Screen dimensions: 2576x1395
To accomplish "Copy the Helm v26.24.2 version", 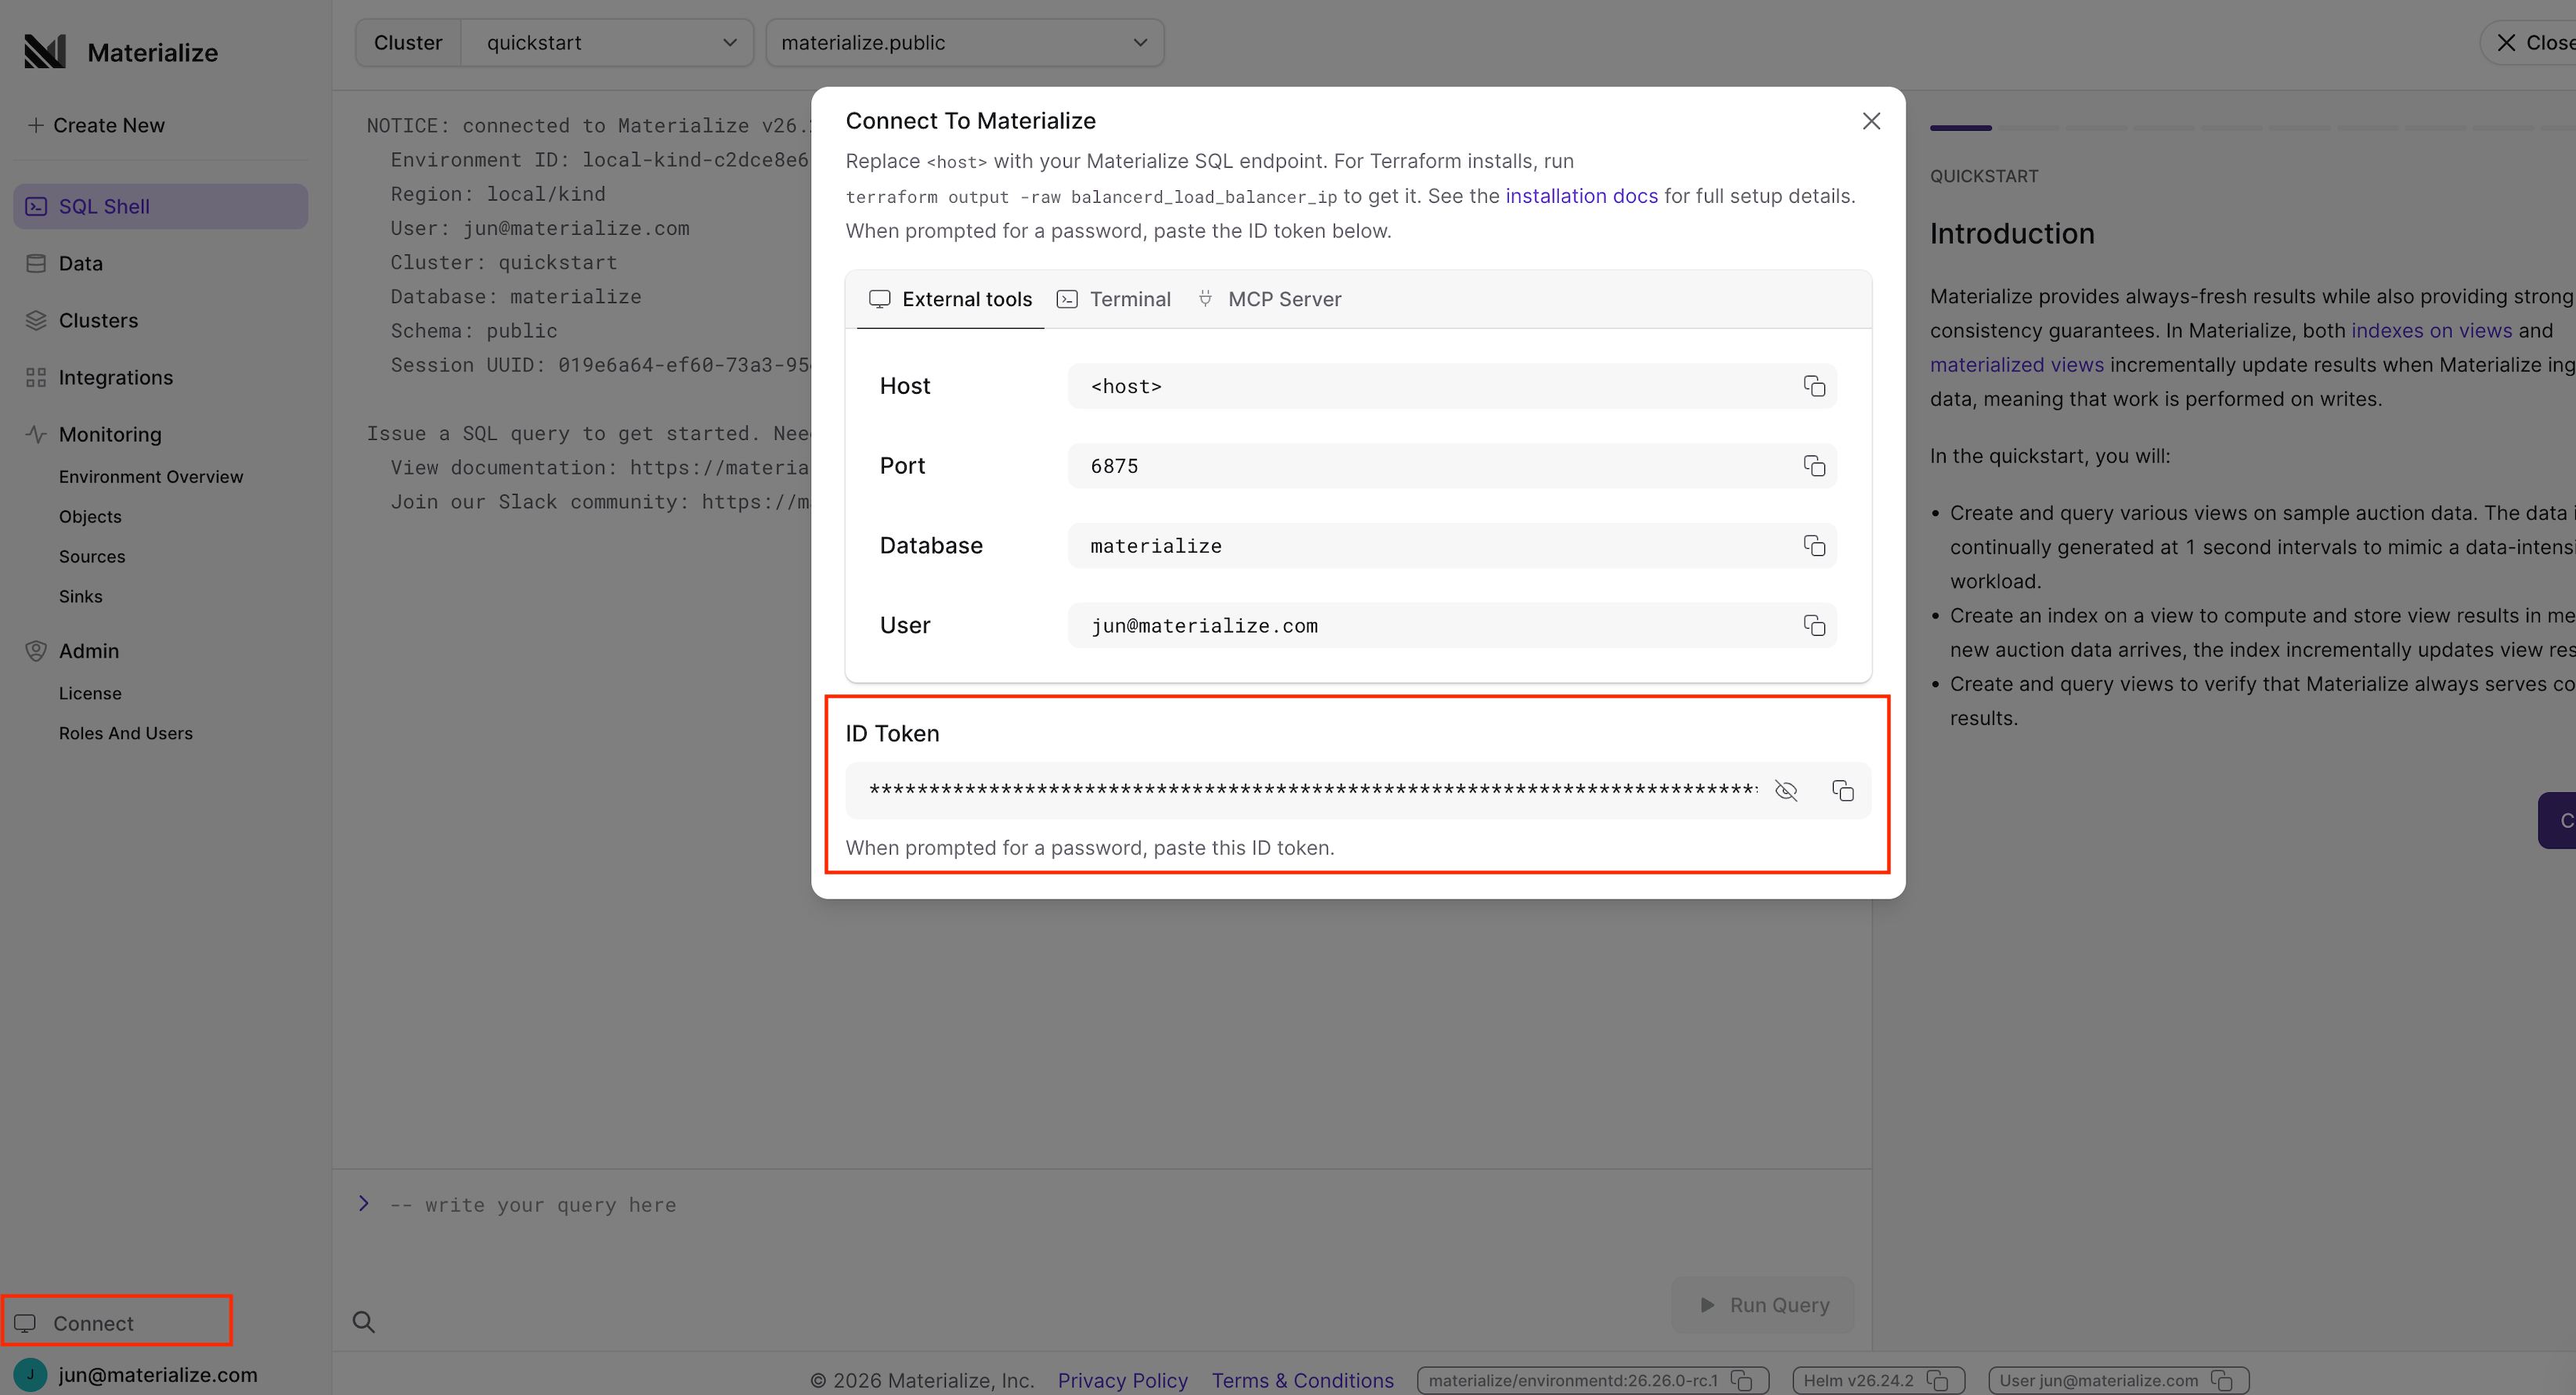I will 1937,1380.
